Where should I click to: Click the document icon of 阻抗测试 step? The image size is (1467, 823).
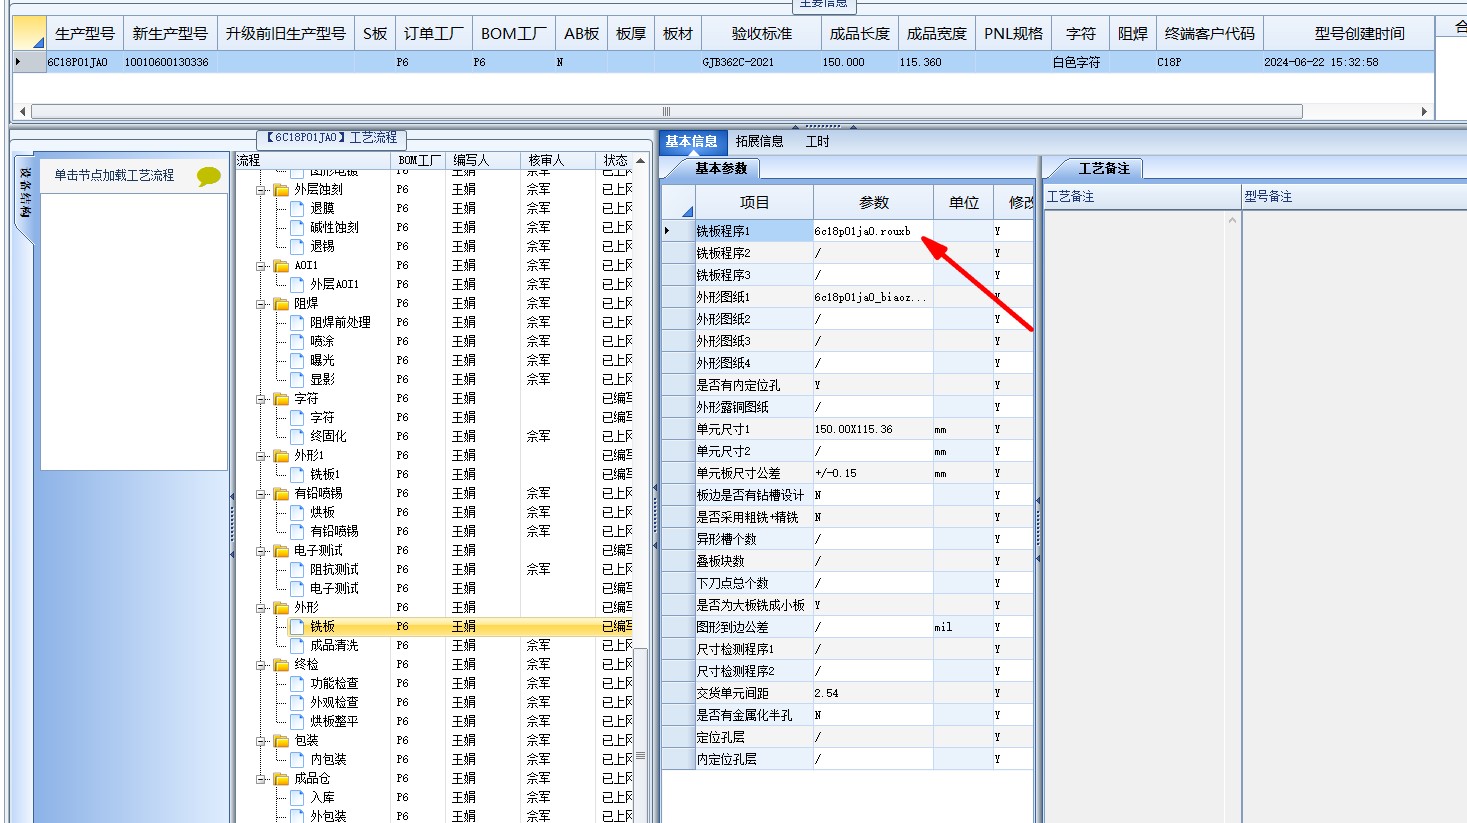pyautogui.click(x=297, y=569)
